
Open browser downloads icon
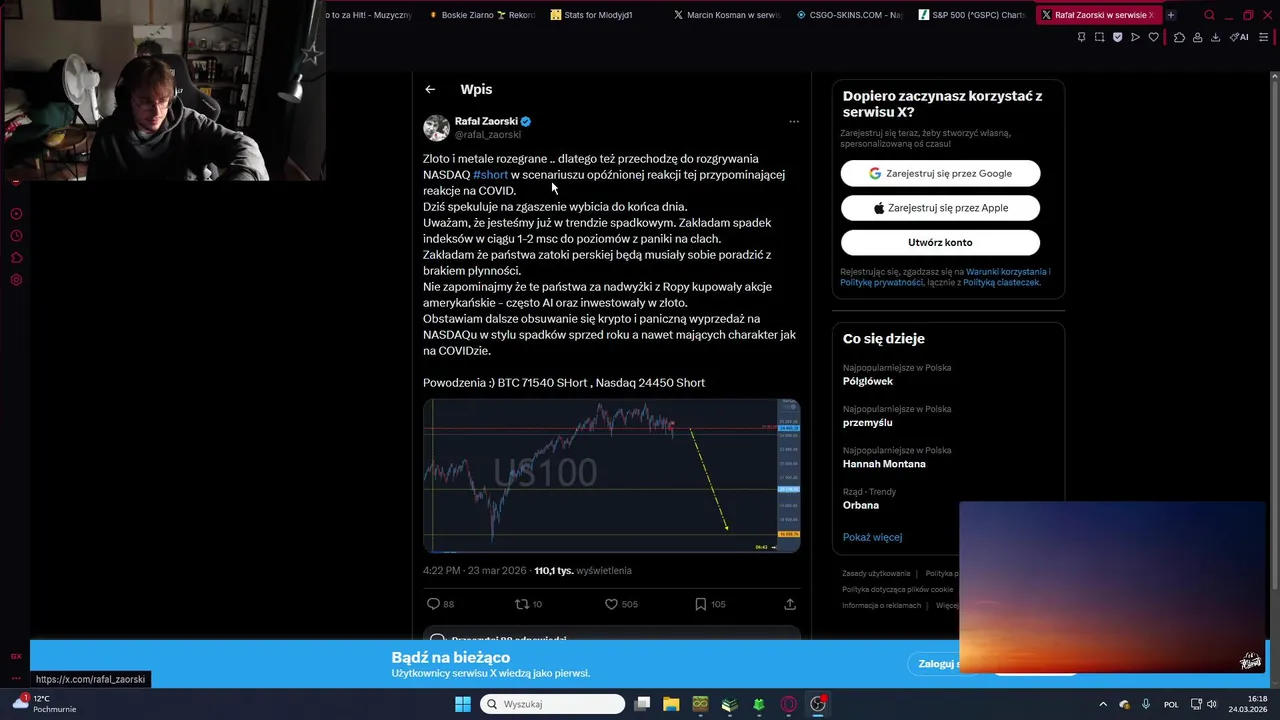pyautogui.click(x=1215, y=37)
